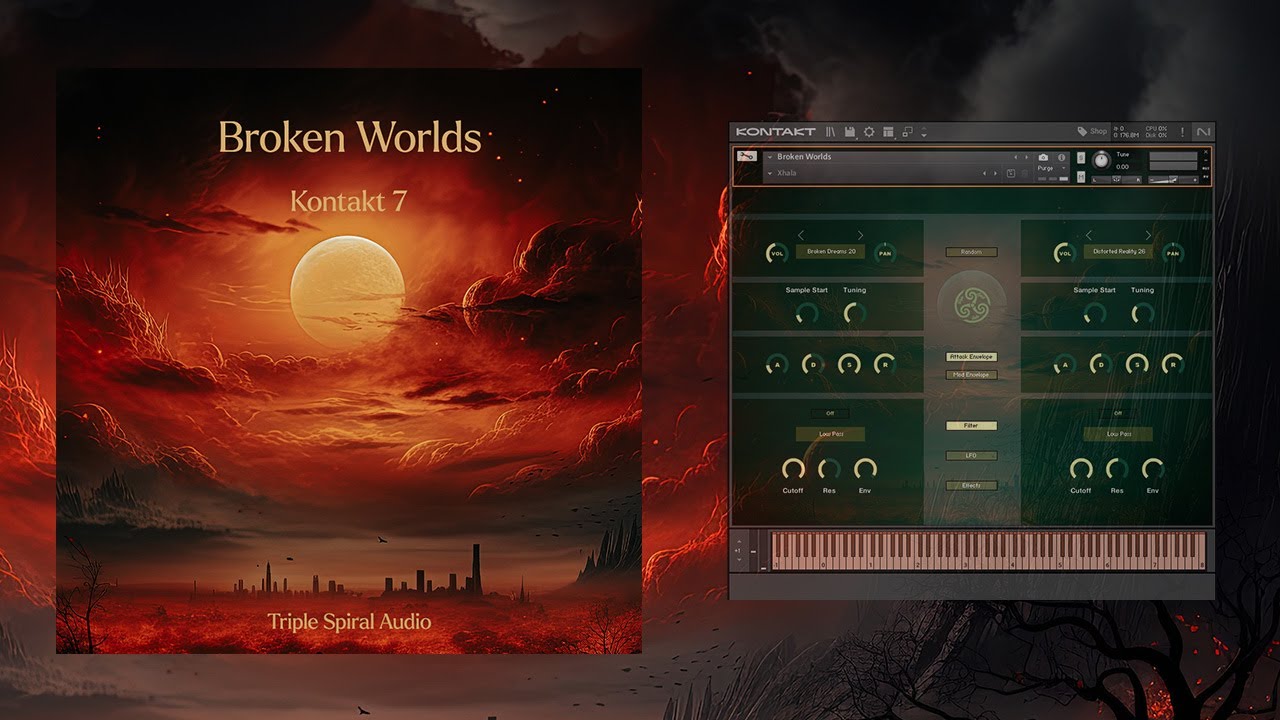Mute the Broken Worlds instrument
Viewport: 1280px width, 720px height.
tap(1081, 177)
